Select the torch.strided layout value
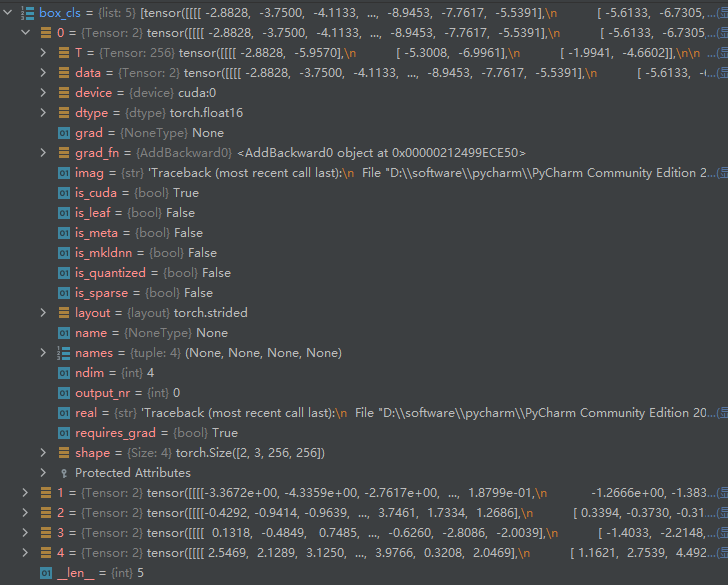Screen dimensions: 728x585 210,313
